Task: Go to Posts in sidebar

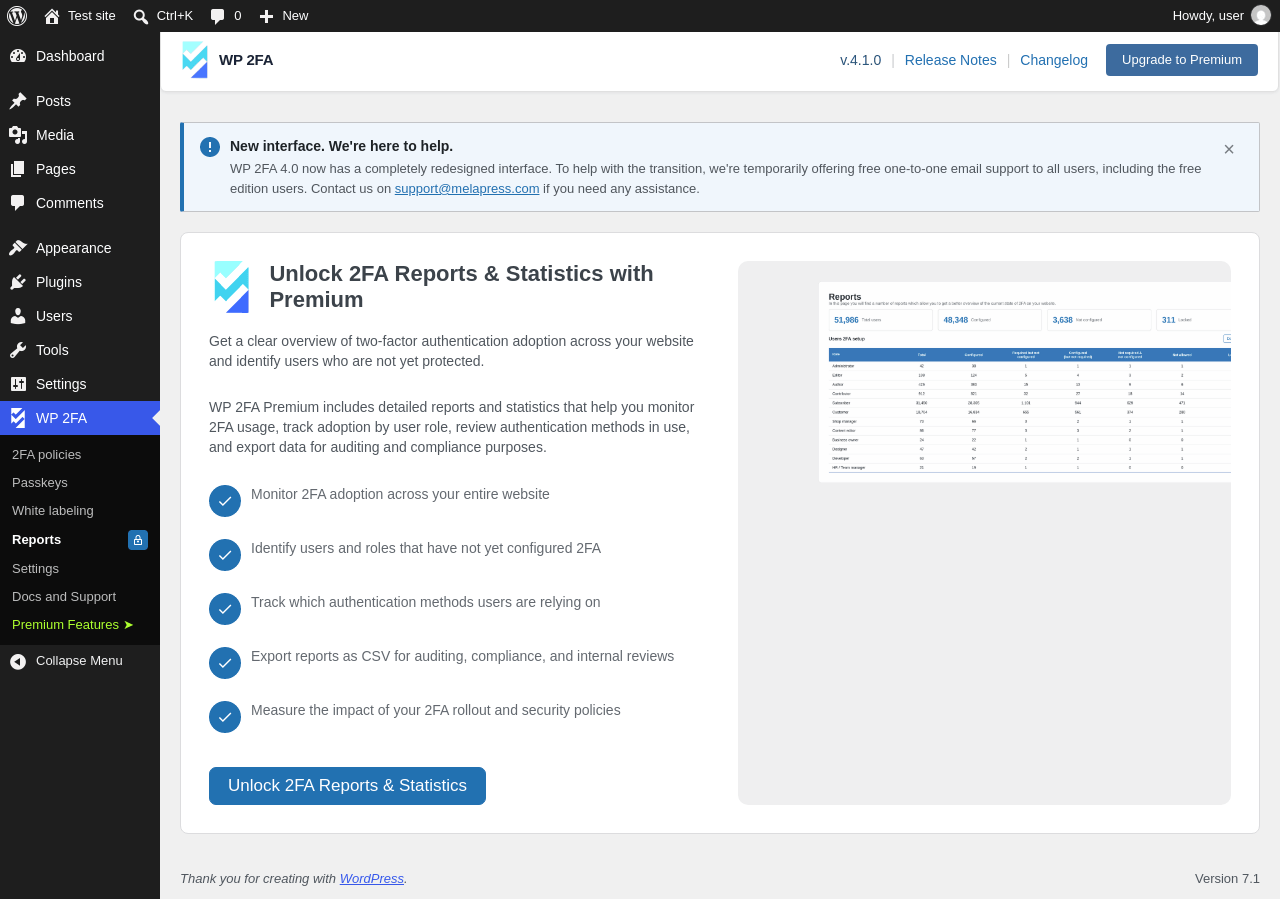Action: 53,101
